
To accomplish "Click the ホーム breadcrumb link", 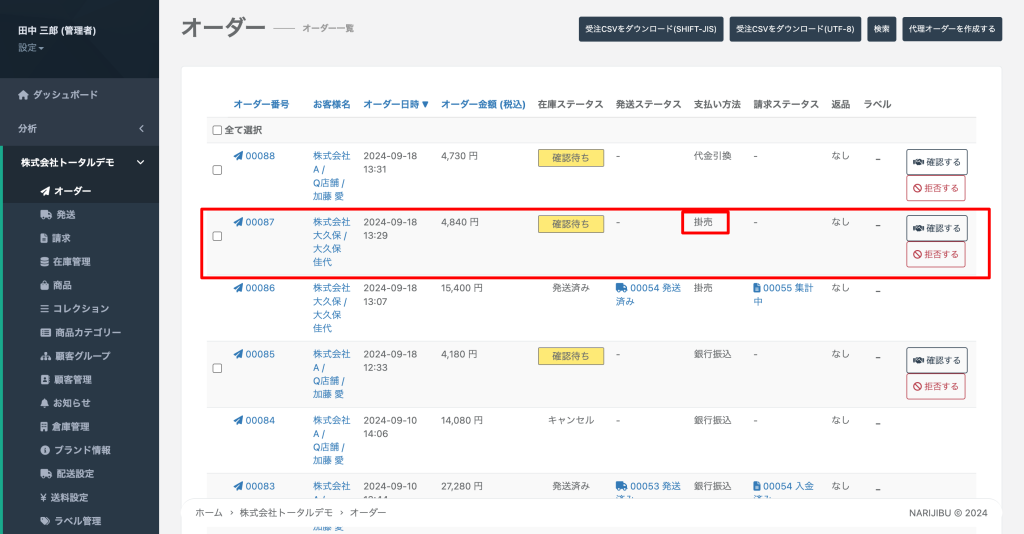I will point(209,512).
